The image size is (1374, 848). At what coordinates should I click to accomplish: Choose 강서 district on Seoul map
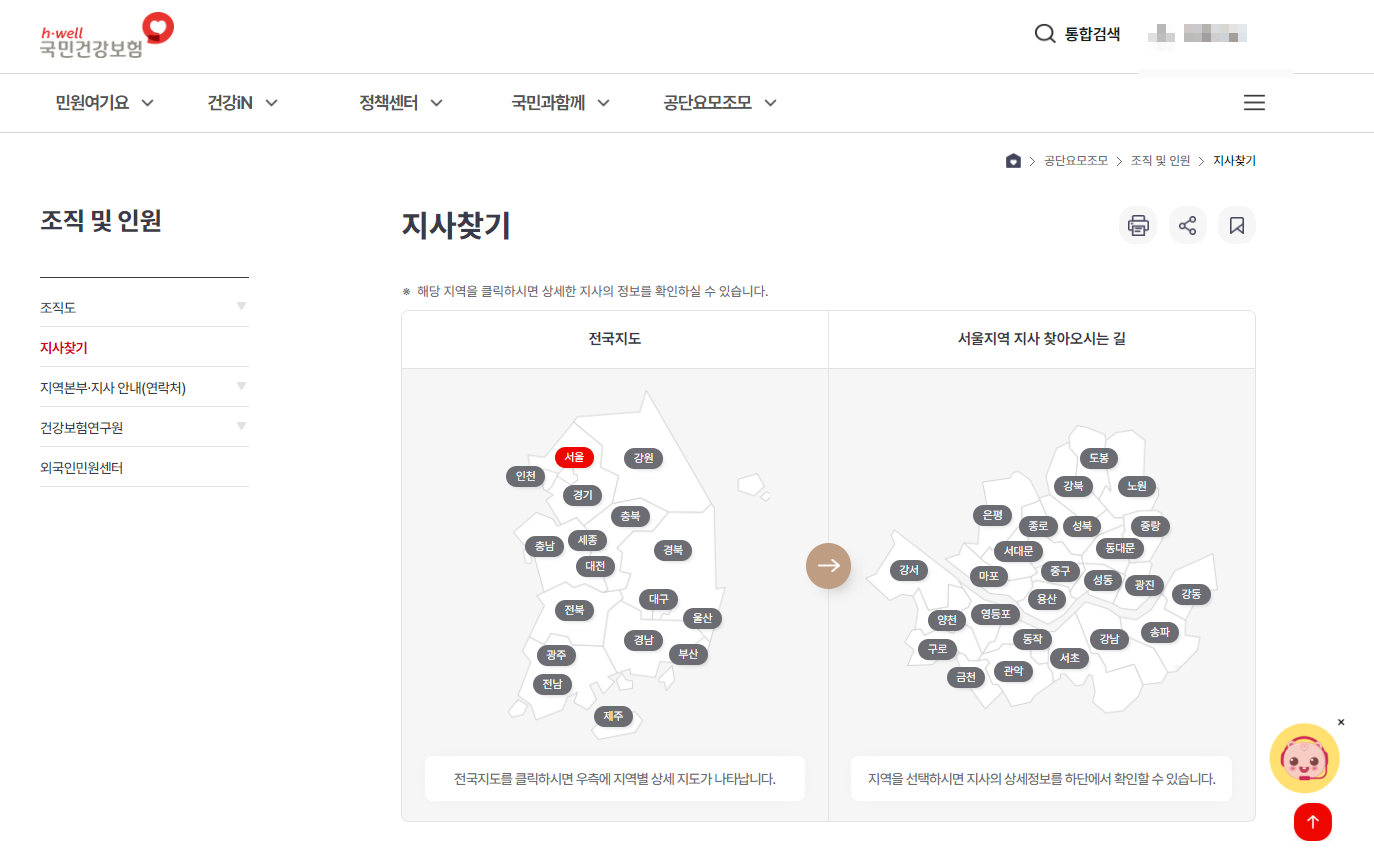909,570
